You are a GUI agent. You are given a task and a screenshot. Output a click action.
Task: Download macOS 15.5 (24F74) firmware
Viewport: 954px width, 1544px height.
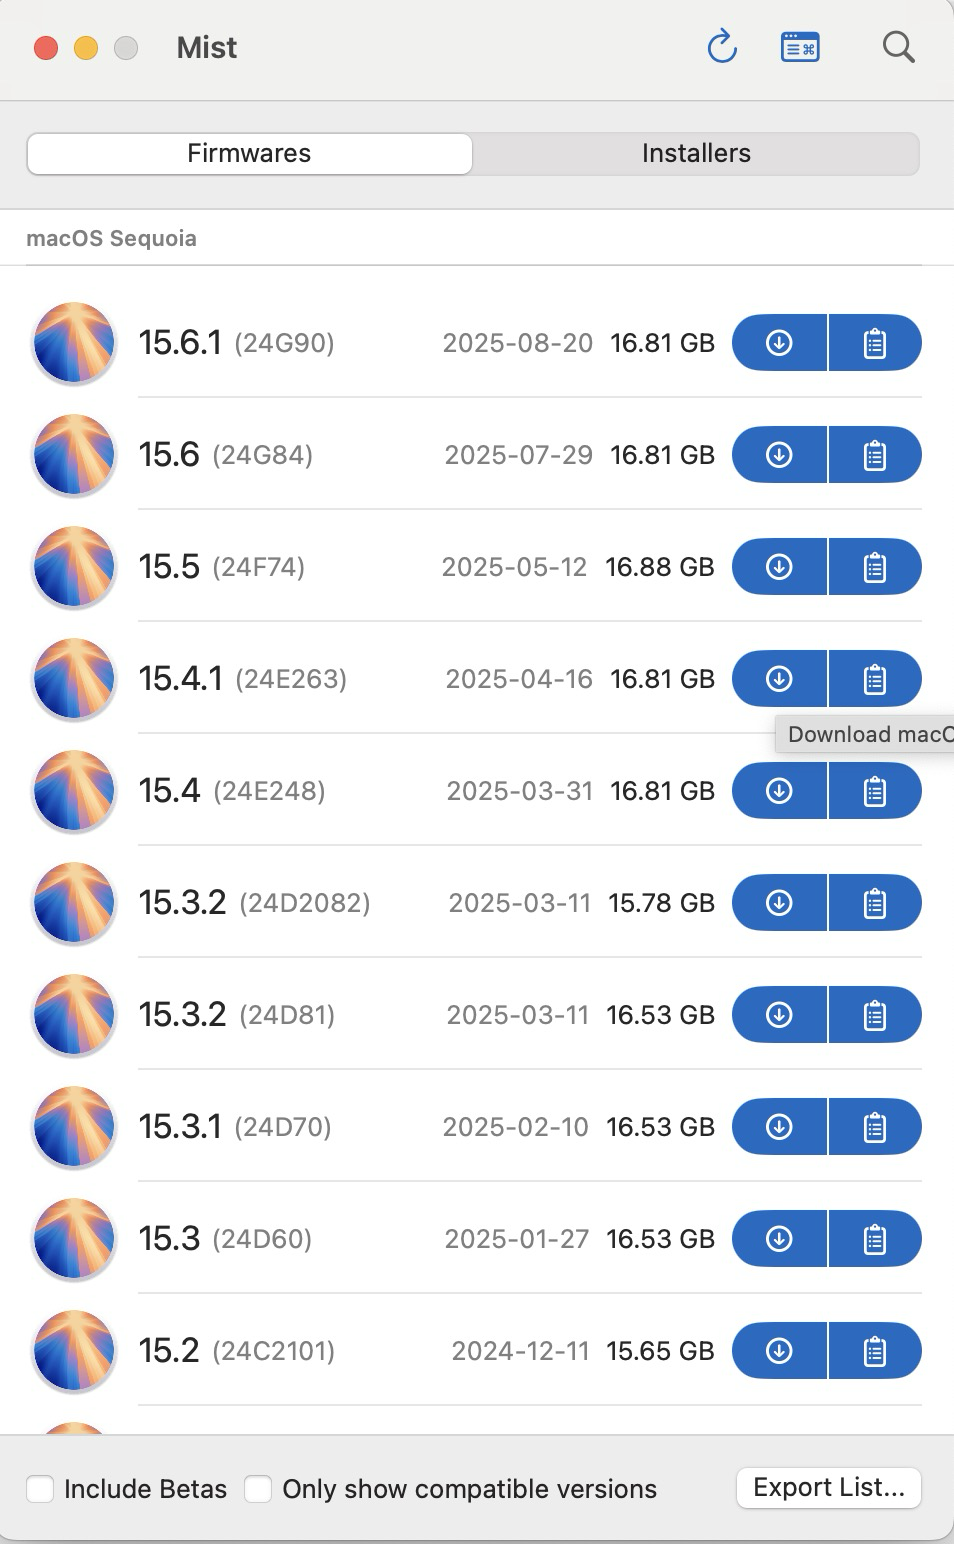point(779,567)
